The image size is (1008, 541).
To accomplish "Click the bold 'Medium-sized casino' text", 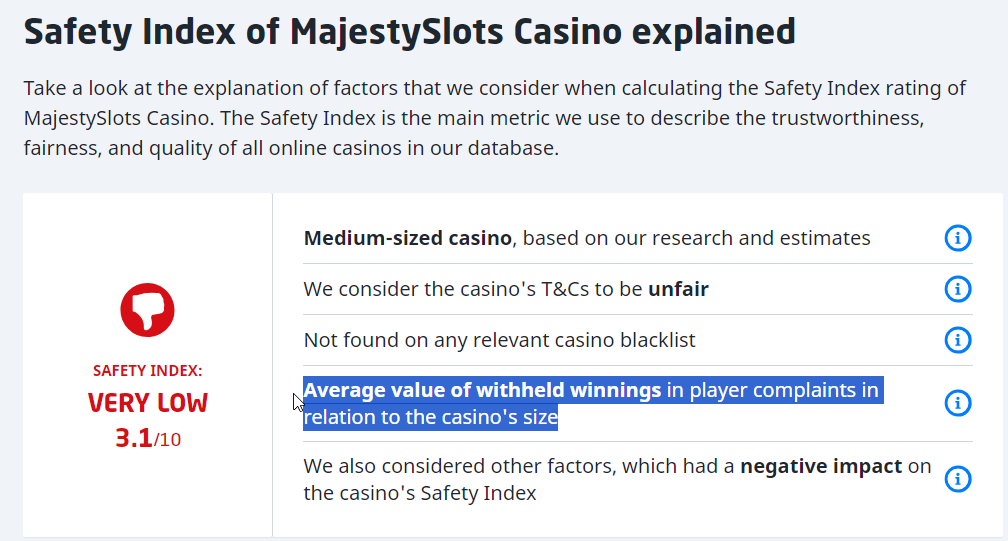I will [408, 238].
